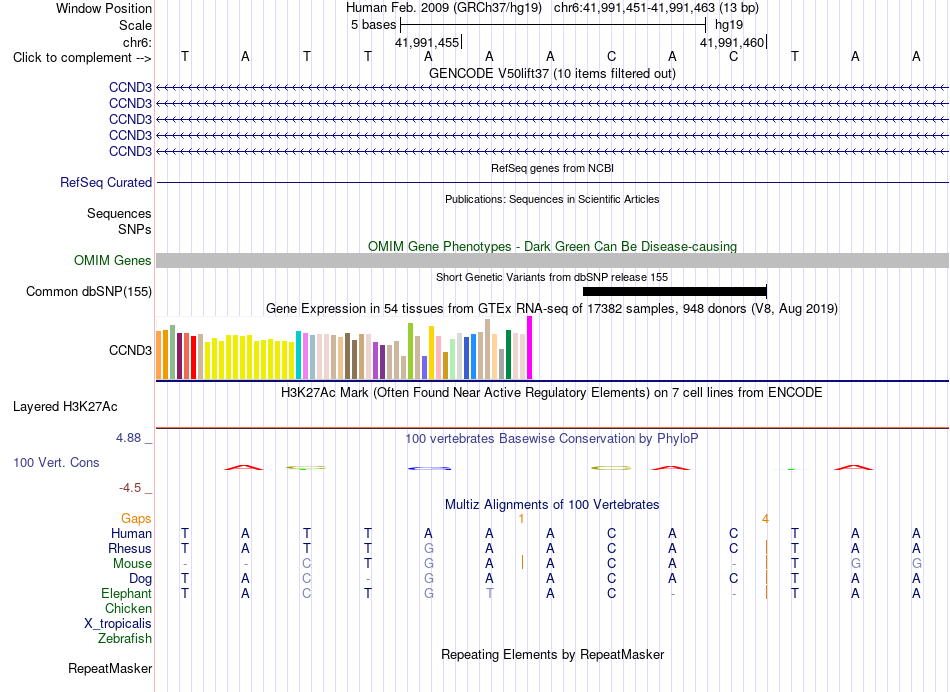Select the 'Chicken' species label
Screen dimensions: 950x692
point(128,608)
